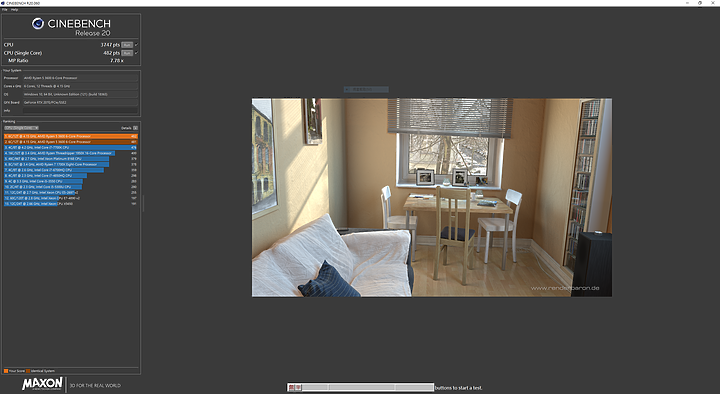Select the Ryzen Threadripper 1950X ranking row

click(x=71, y=153)
